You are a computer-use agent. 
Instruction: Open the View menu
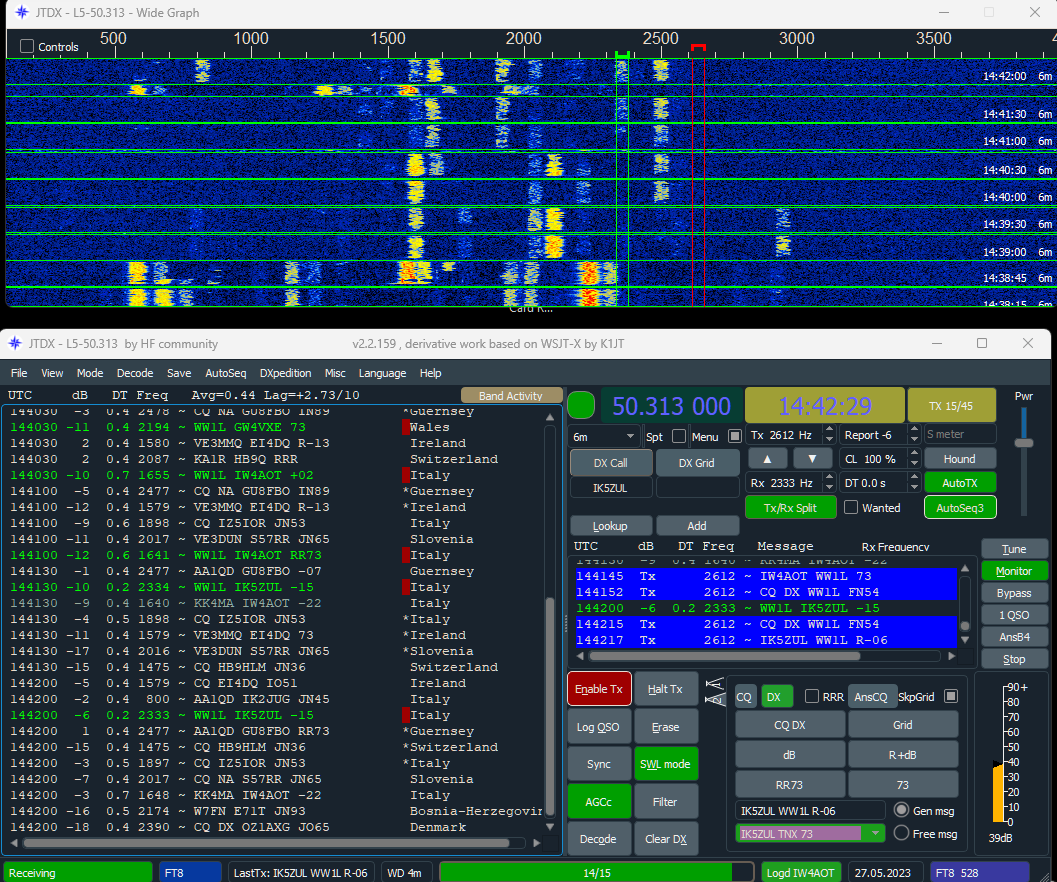52,373
